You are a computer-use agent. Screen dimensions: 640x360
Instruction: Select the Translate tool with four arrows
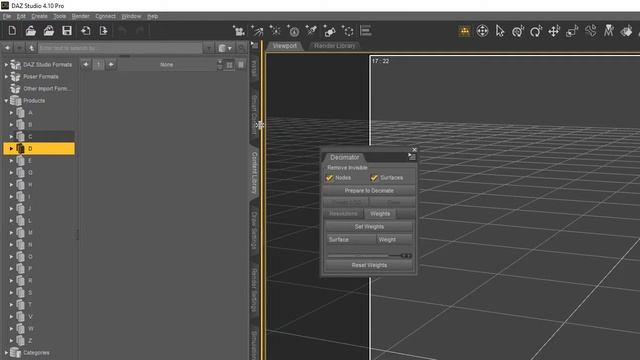click(554, 31)
